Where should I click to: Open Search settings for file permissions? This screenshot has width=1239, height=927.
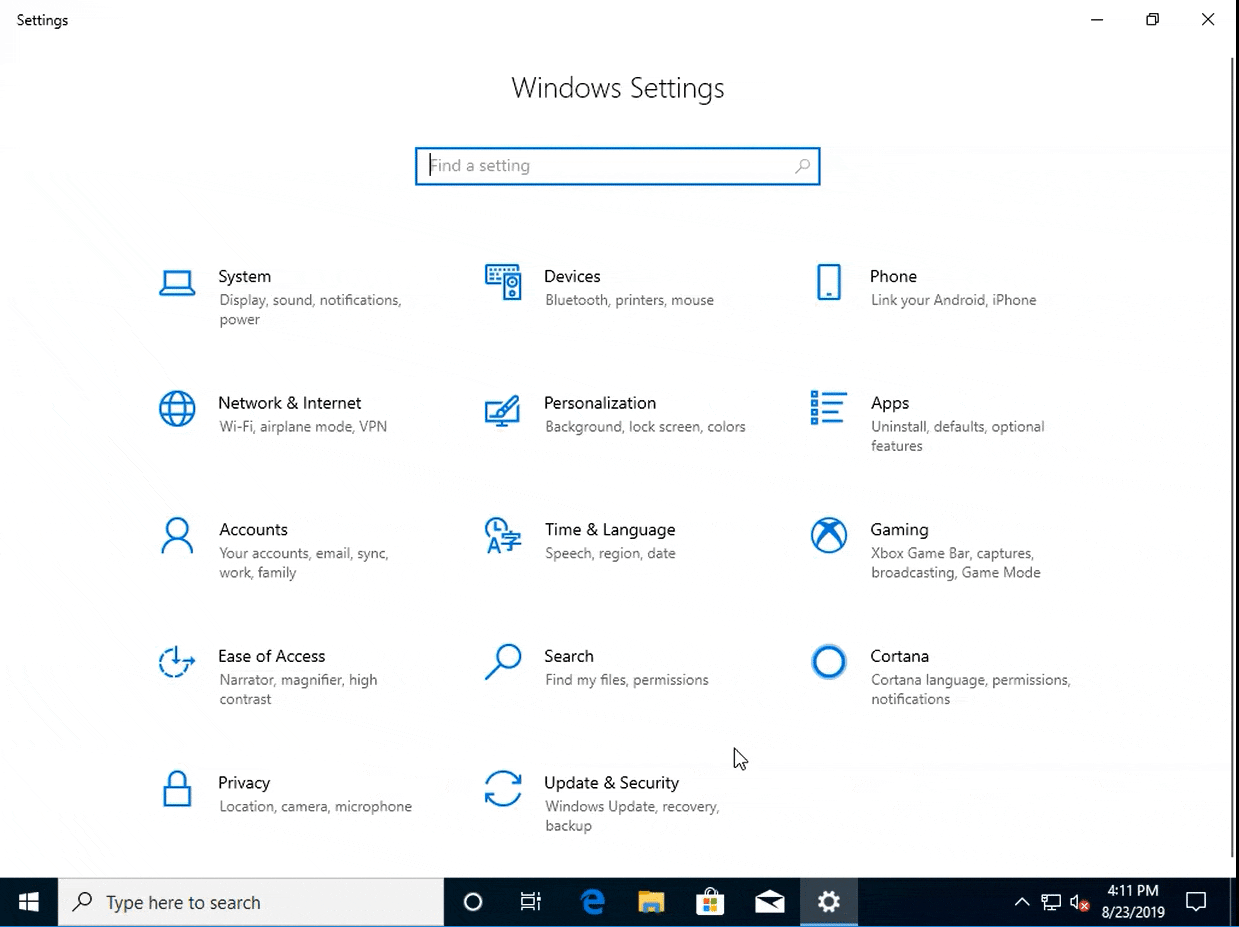570,657
